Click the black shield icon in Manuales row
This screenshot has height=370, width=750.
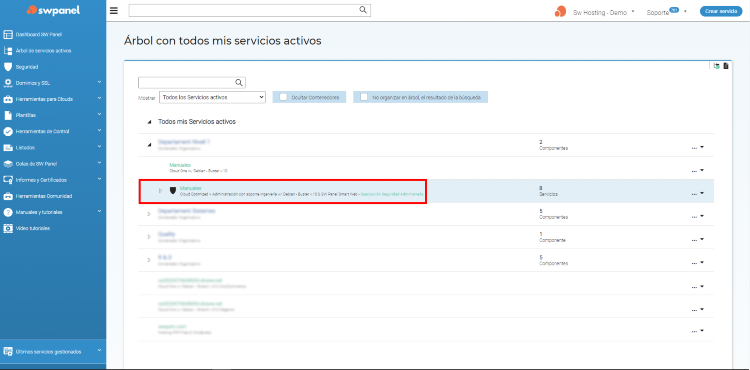pos(173,191)
